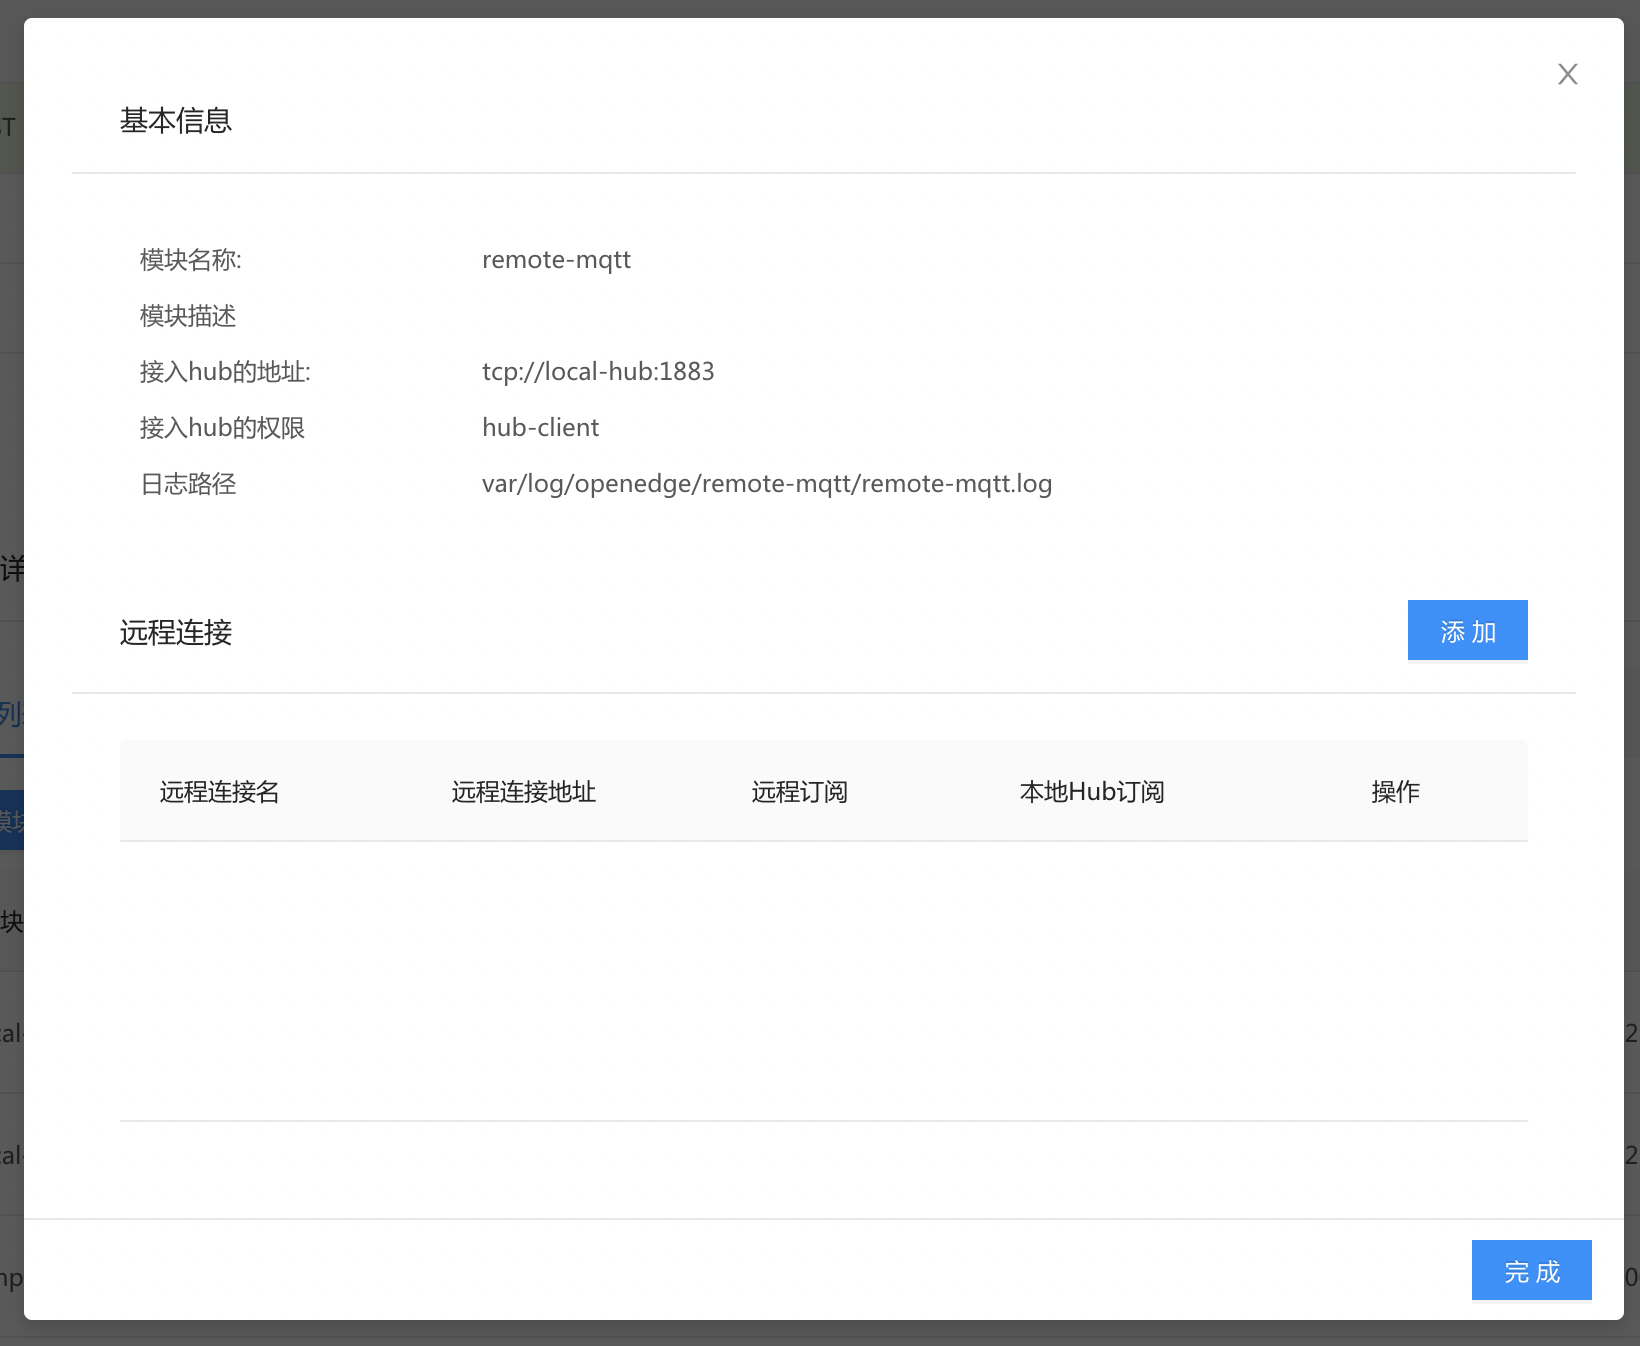Click the module name value remote-mqtt

556,260
